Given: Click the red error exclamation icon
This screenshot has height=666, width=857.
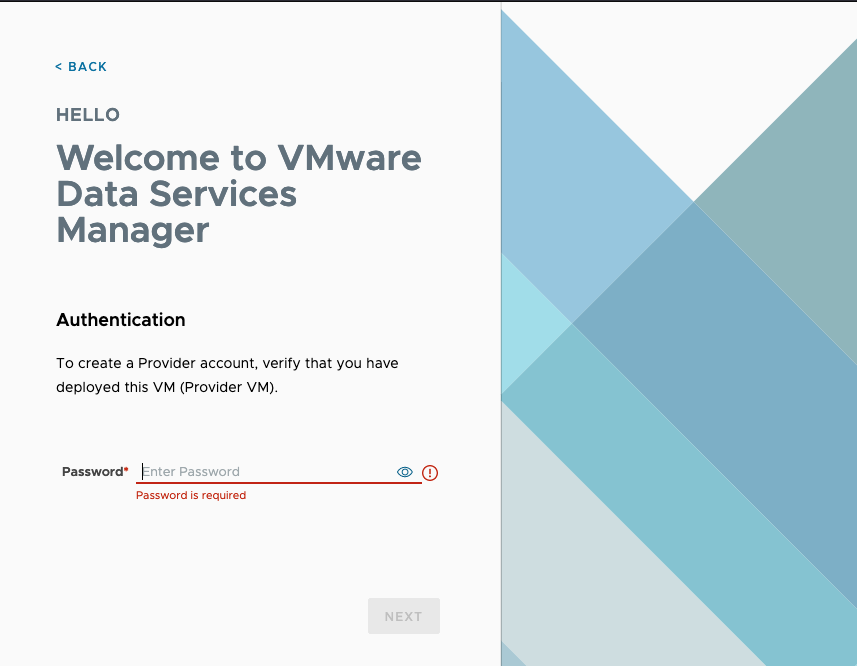Looking at the screenshot, I should point(430,473).
